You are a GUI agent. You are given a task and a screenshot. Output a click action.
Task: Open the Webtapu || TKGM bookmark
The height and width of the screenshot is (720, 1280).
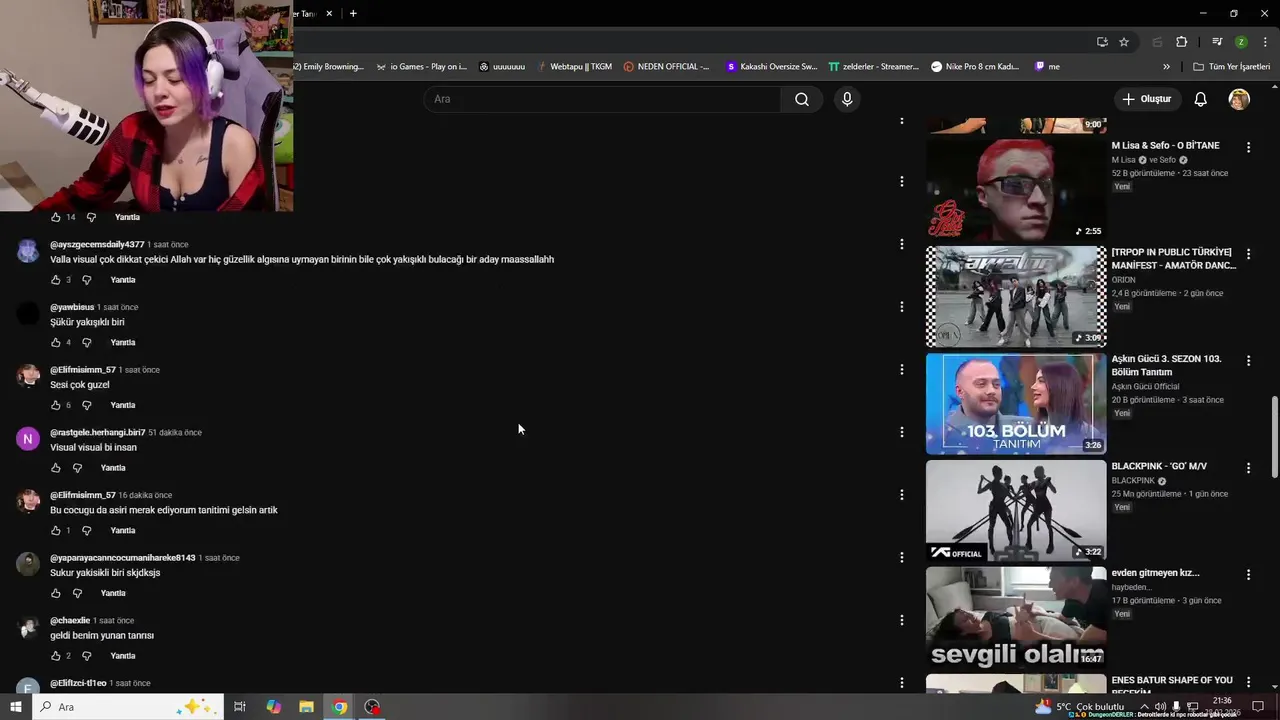574,67
